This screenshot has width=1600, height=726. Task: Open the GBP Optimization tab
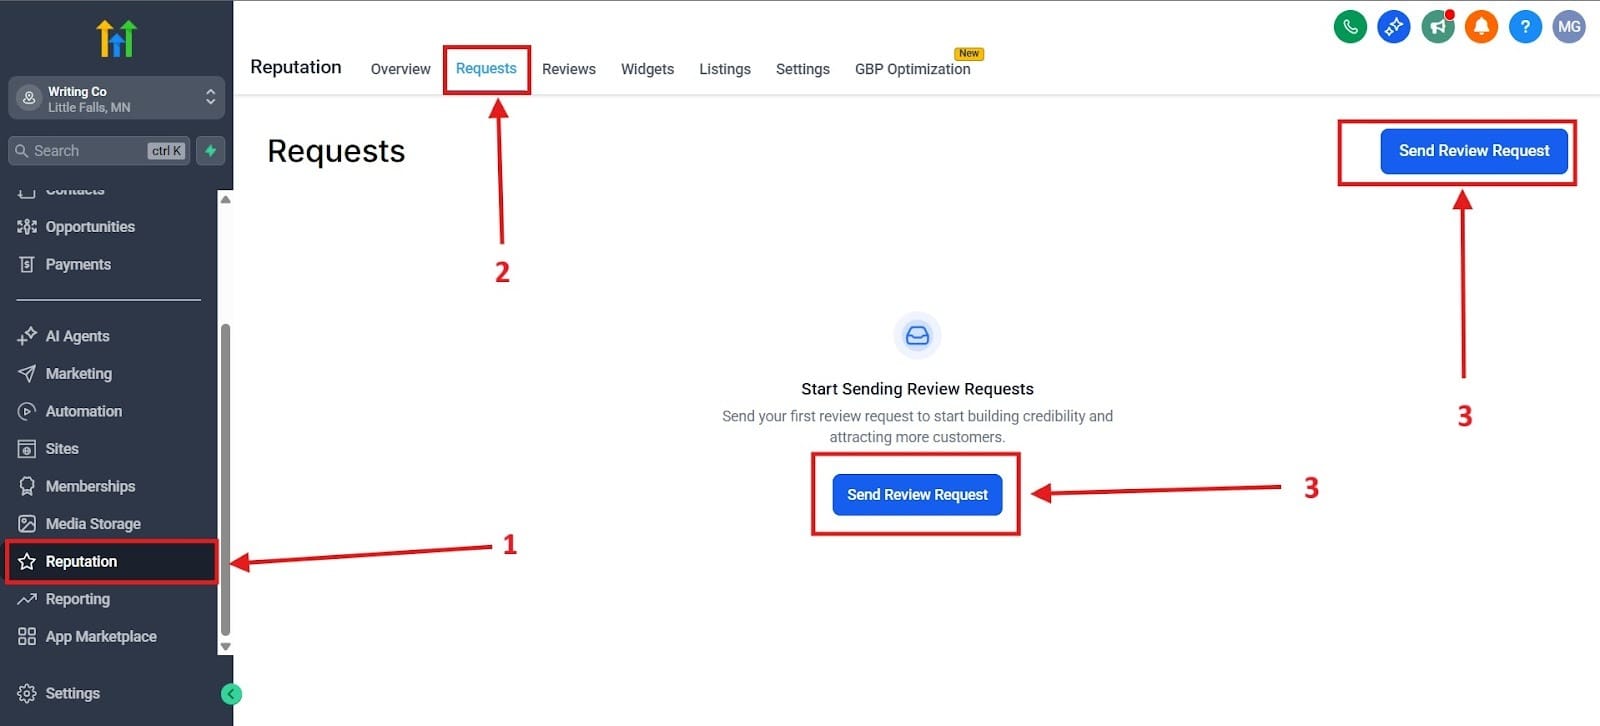point(912,69)
